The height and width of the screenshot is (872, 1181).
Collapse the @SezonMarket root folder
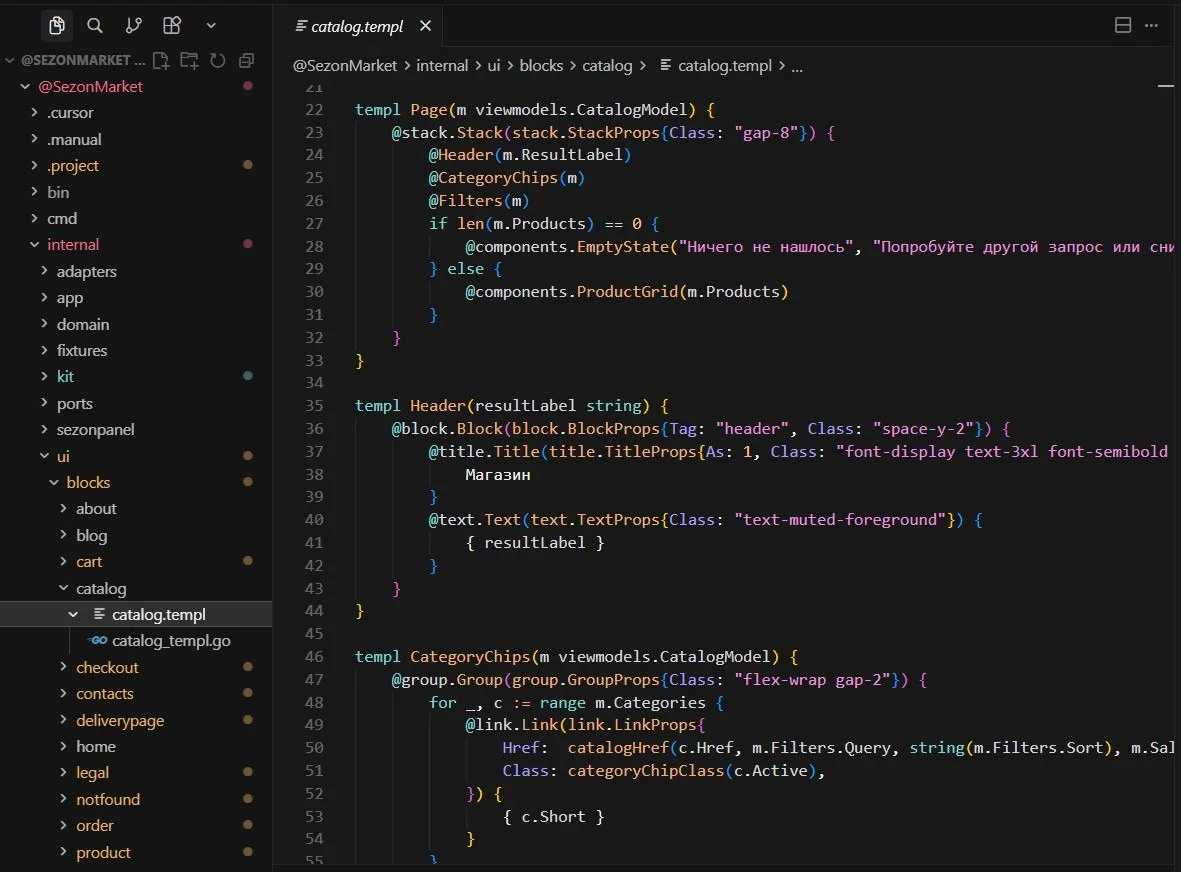(x=25, y=87)
